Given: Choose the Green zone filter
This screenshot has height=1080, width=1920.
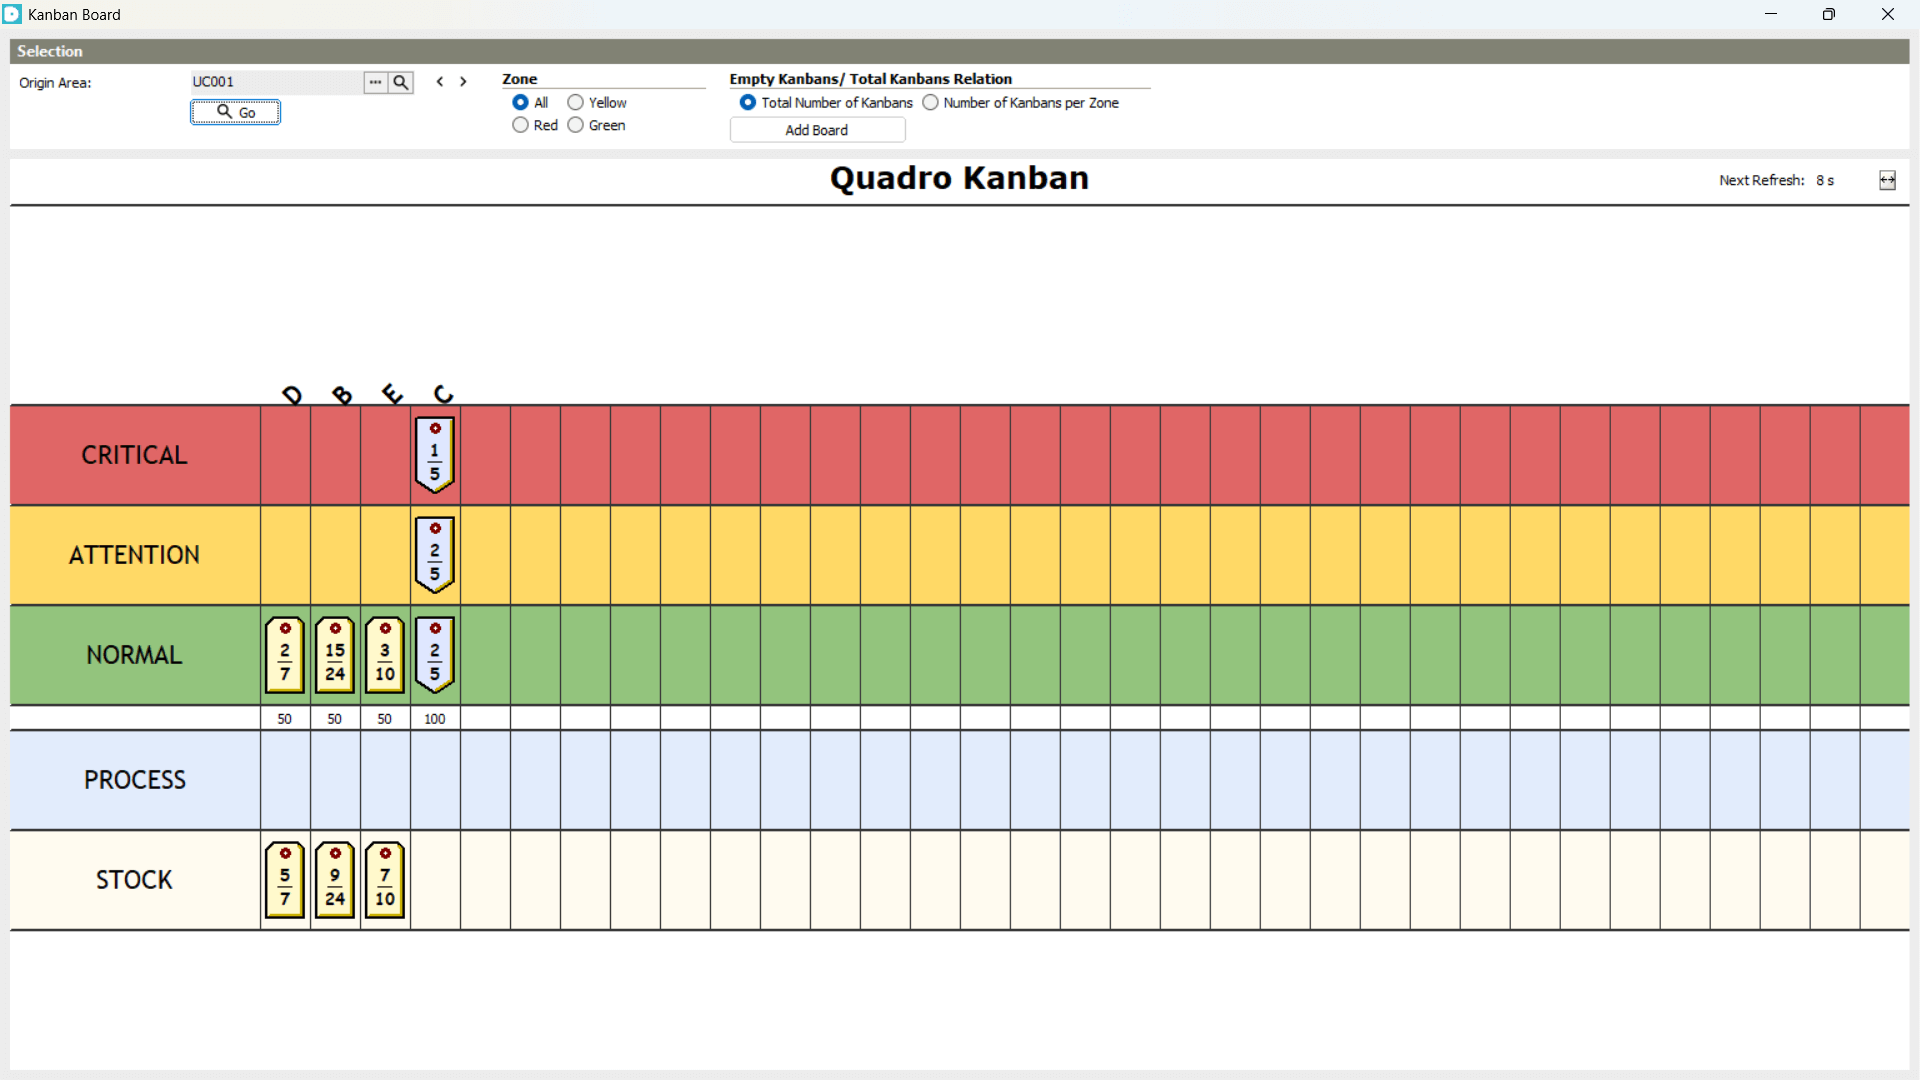Looking at the screenshot, I should [576, 125].
